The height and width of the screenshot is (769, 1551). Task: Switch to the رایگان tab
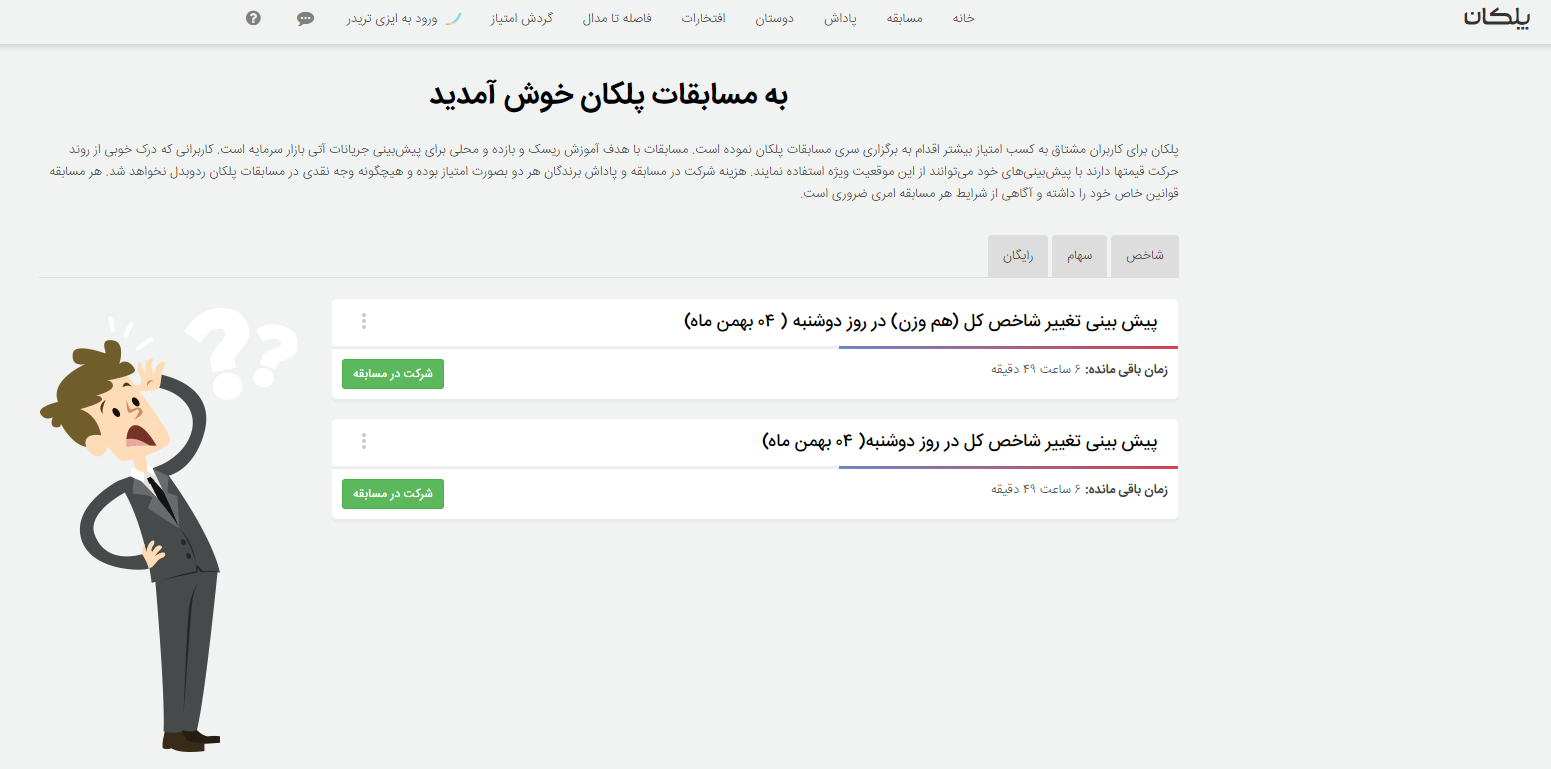[x=1018, y=256]
